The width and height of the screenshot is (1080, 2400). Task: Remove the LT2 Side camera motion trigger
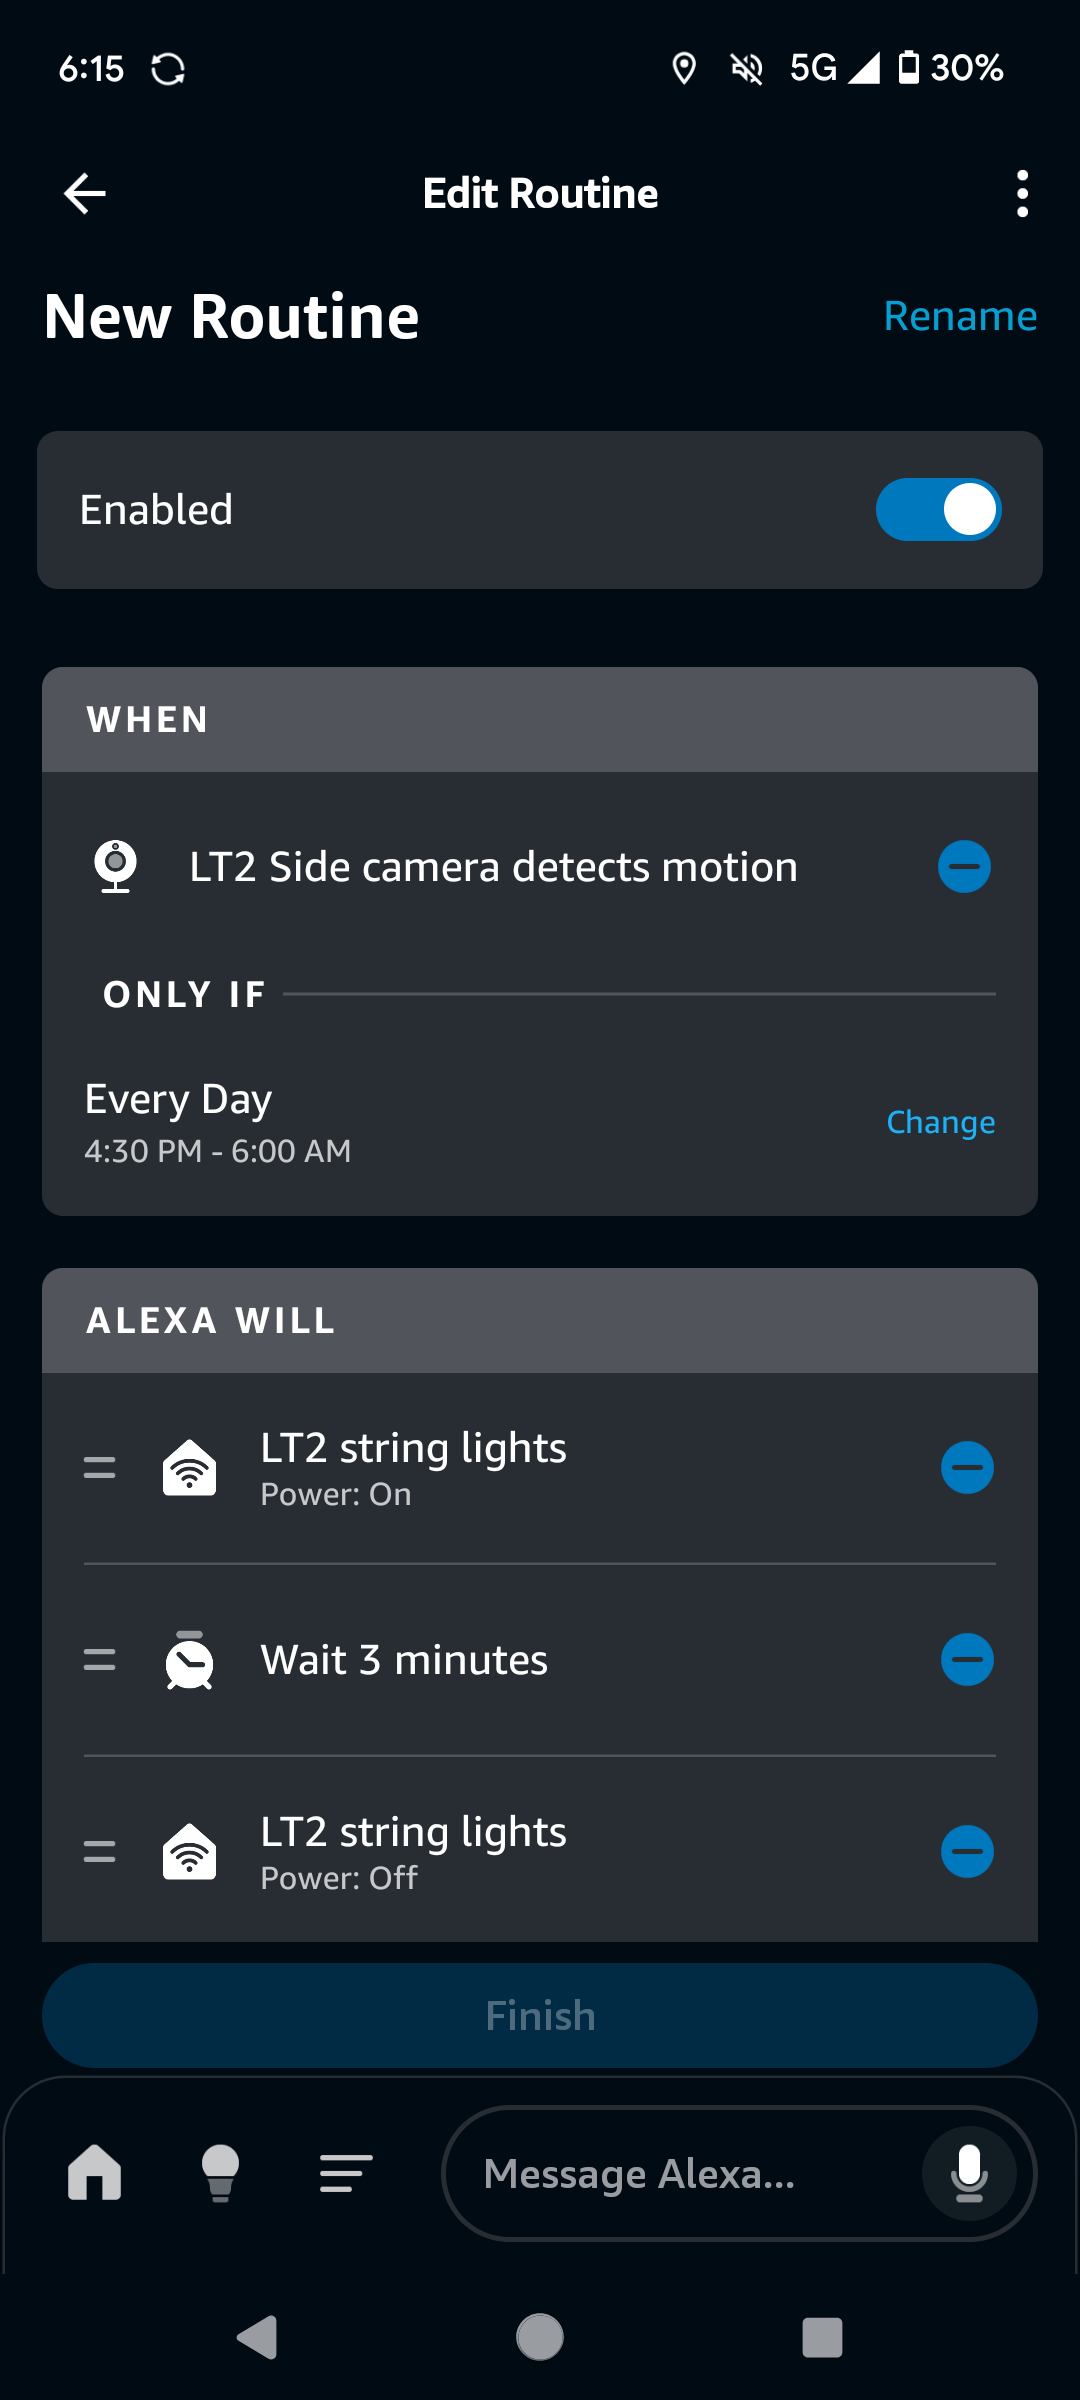[x=964, y=867]
